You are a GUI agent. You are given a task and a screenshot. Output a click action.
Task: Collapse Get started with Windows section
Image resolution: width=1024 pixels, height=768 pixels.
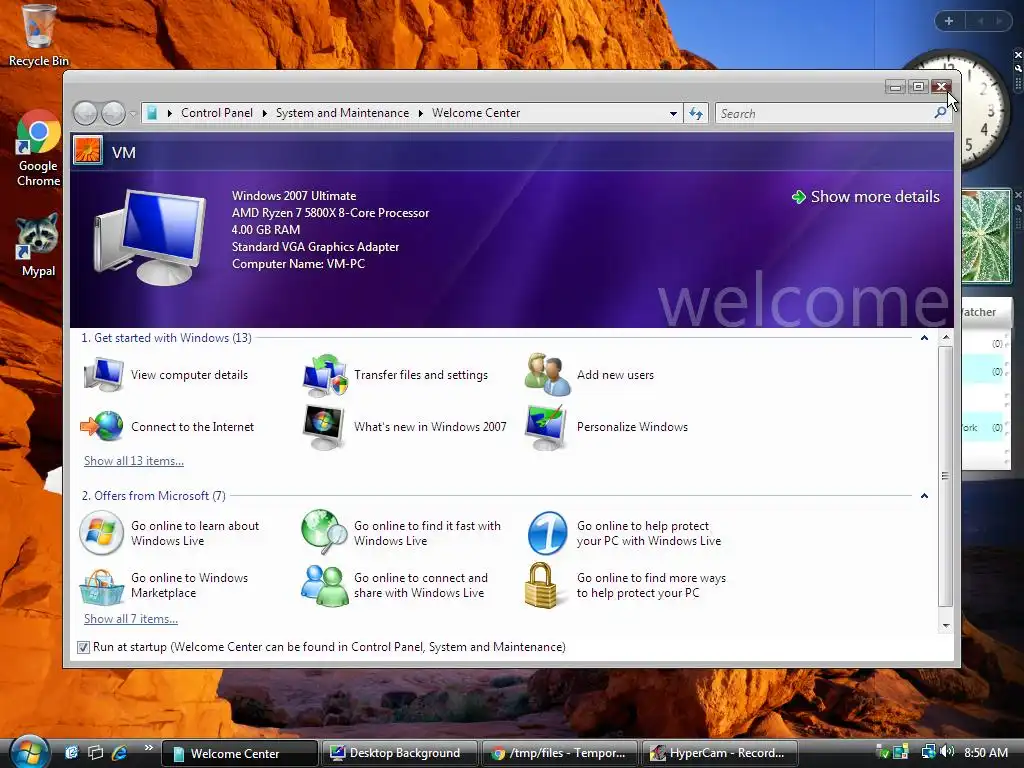(924, 338)
